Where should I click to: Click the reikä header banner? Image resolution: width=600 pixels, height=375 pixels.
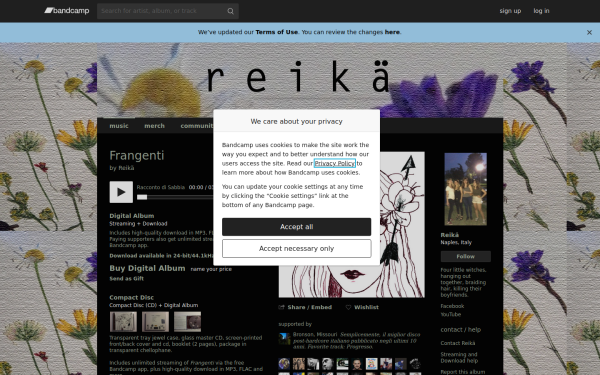[x=300, y=80]
